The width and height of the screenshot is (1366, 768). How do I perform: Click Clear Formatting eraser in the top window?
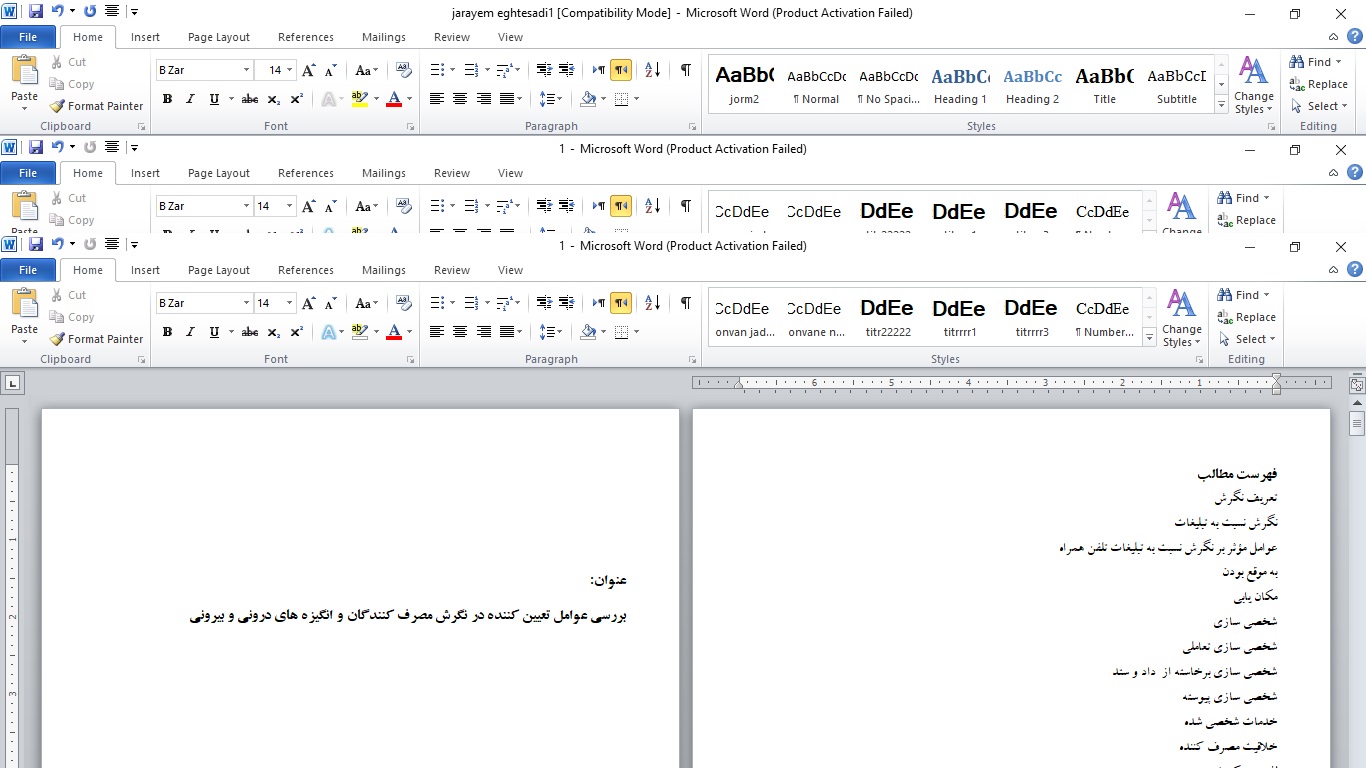pos(404,70)
